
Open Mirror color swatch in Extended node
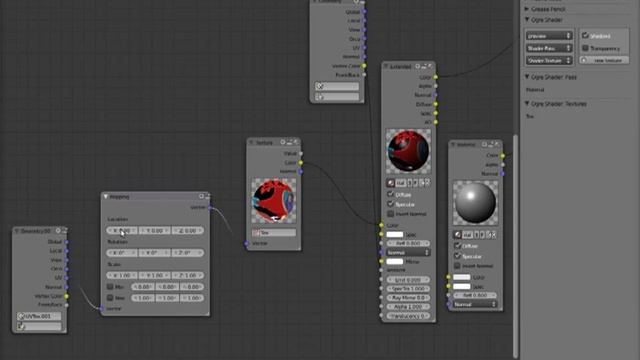pos(395,261)
